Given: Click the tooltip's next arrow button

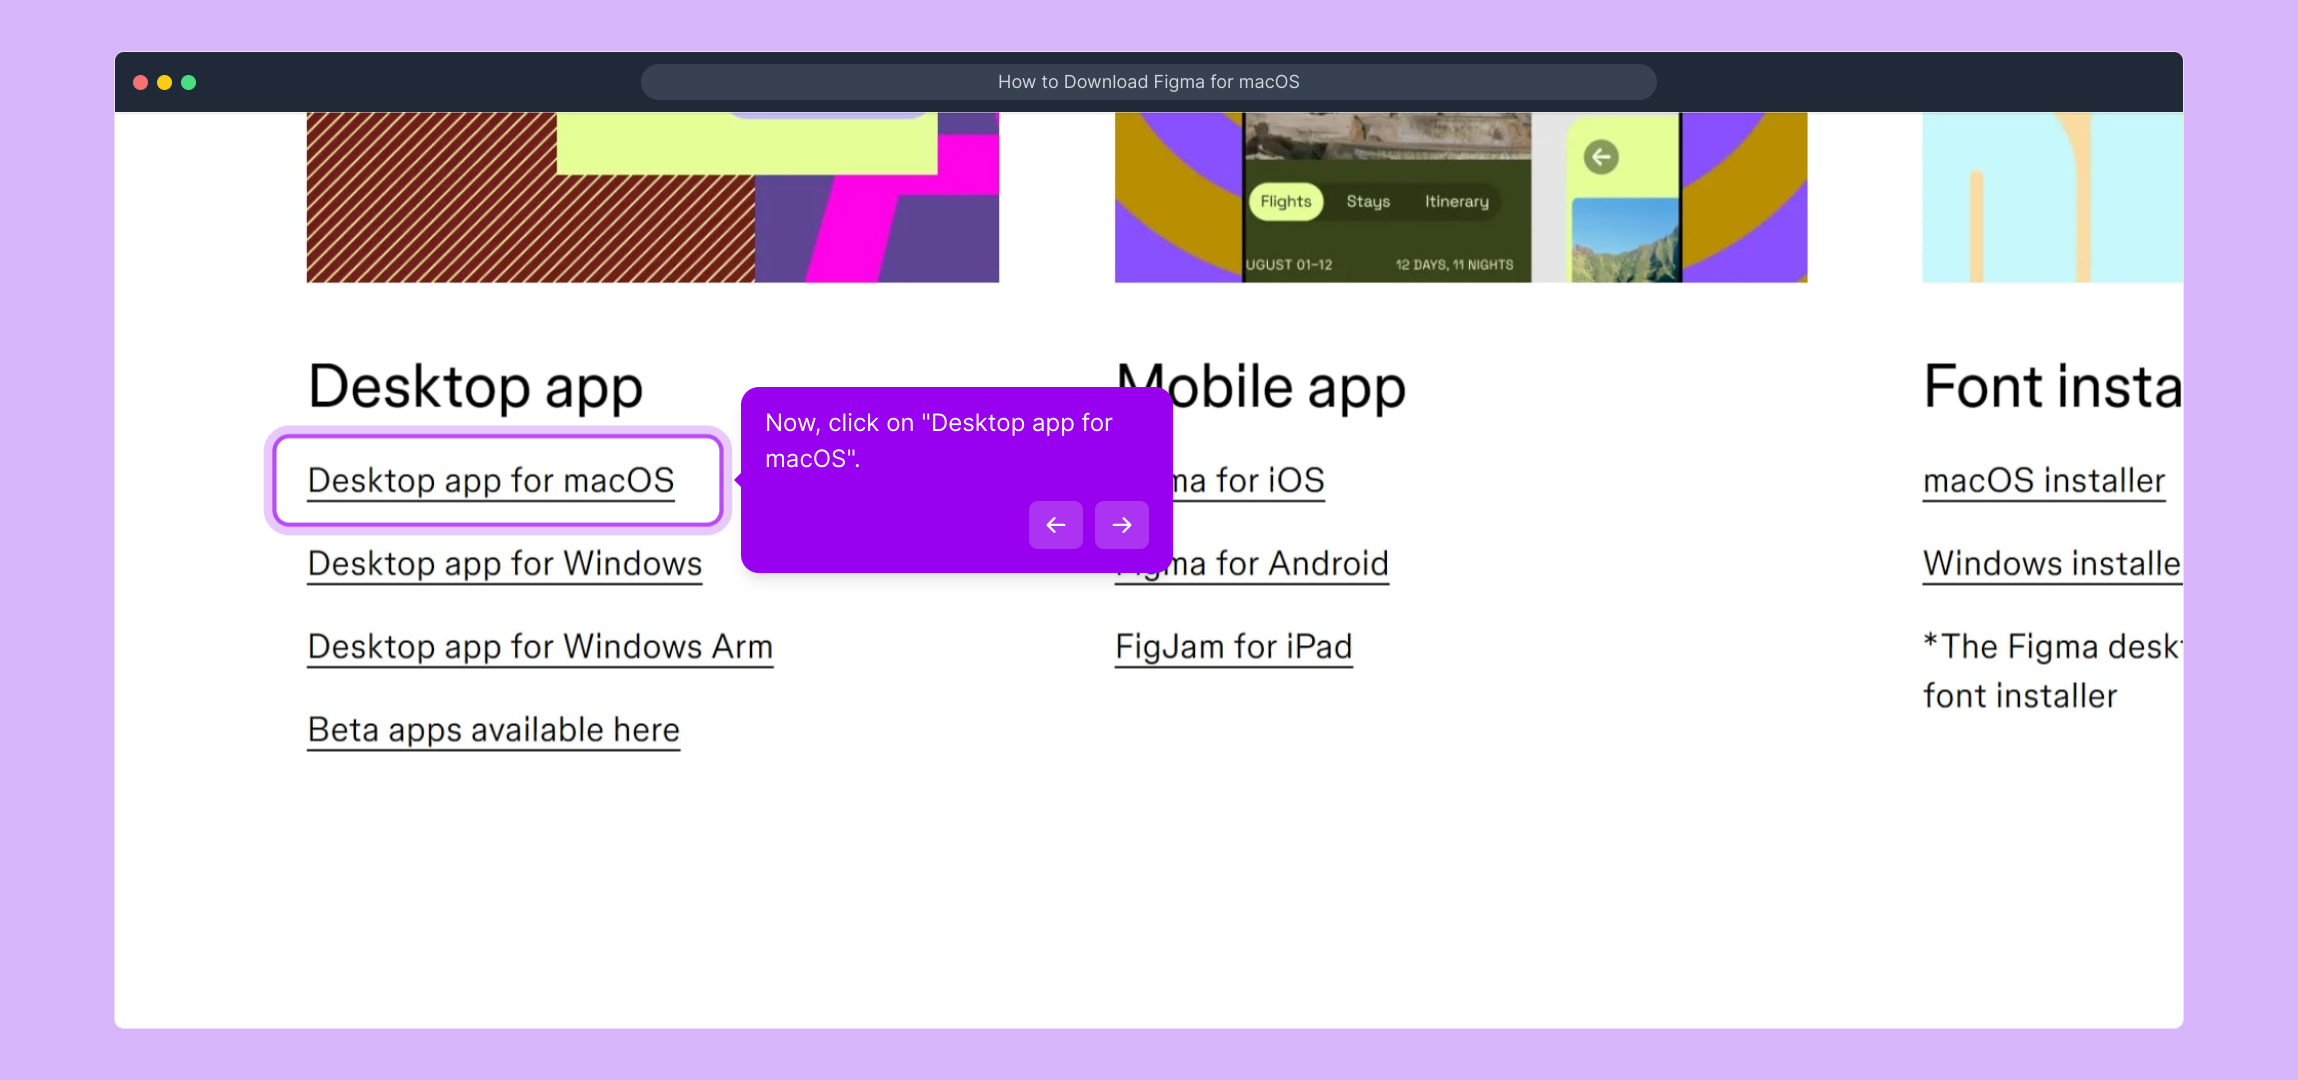Looking at the screenshot, I should [1121, 525].
